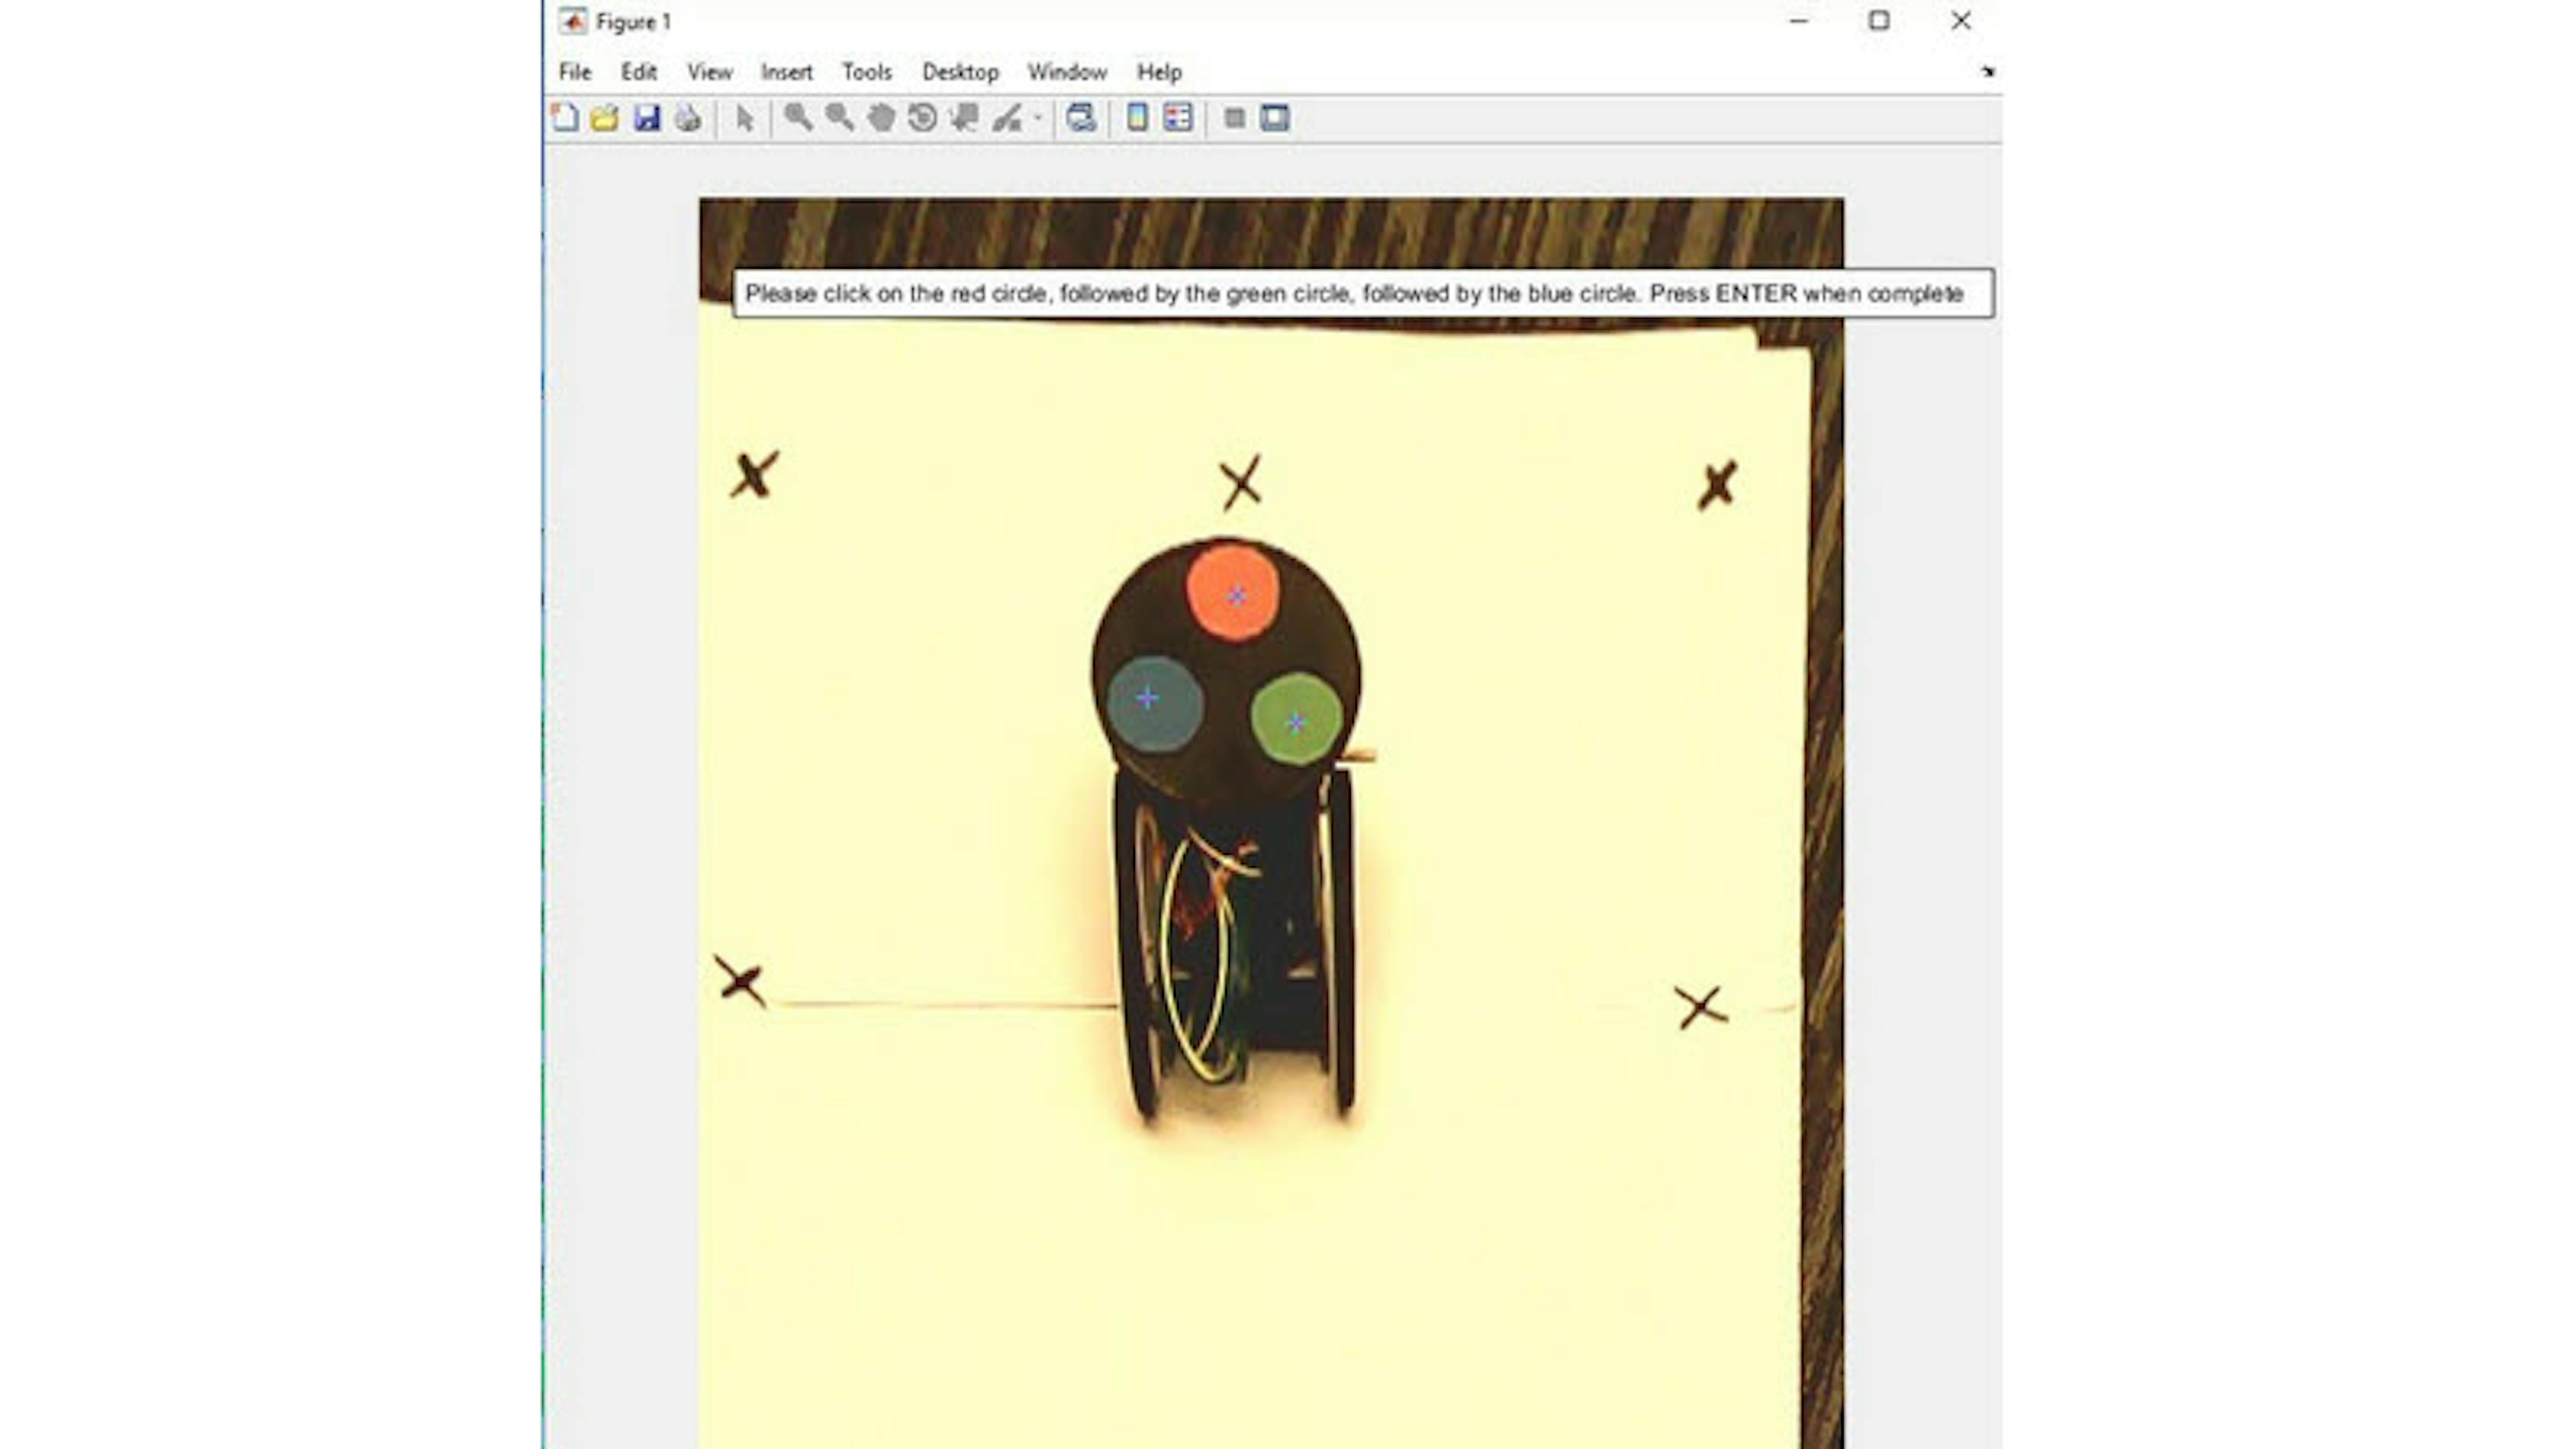
Task: Print the figure with the printer icon
Action: click(688, 118)
